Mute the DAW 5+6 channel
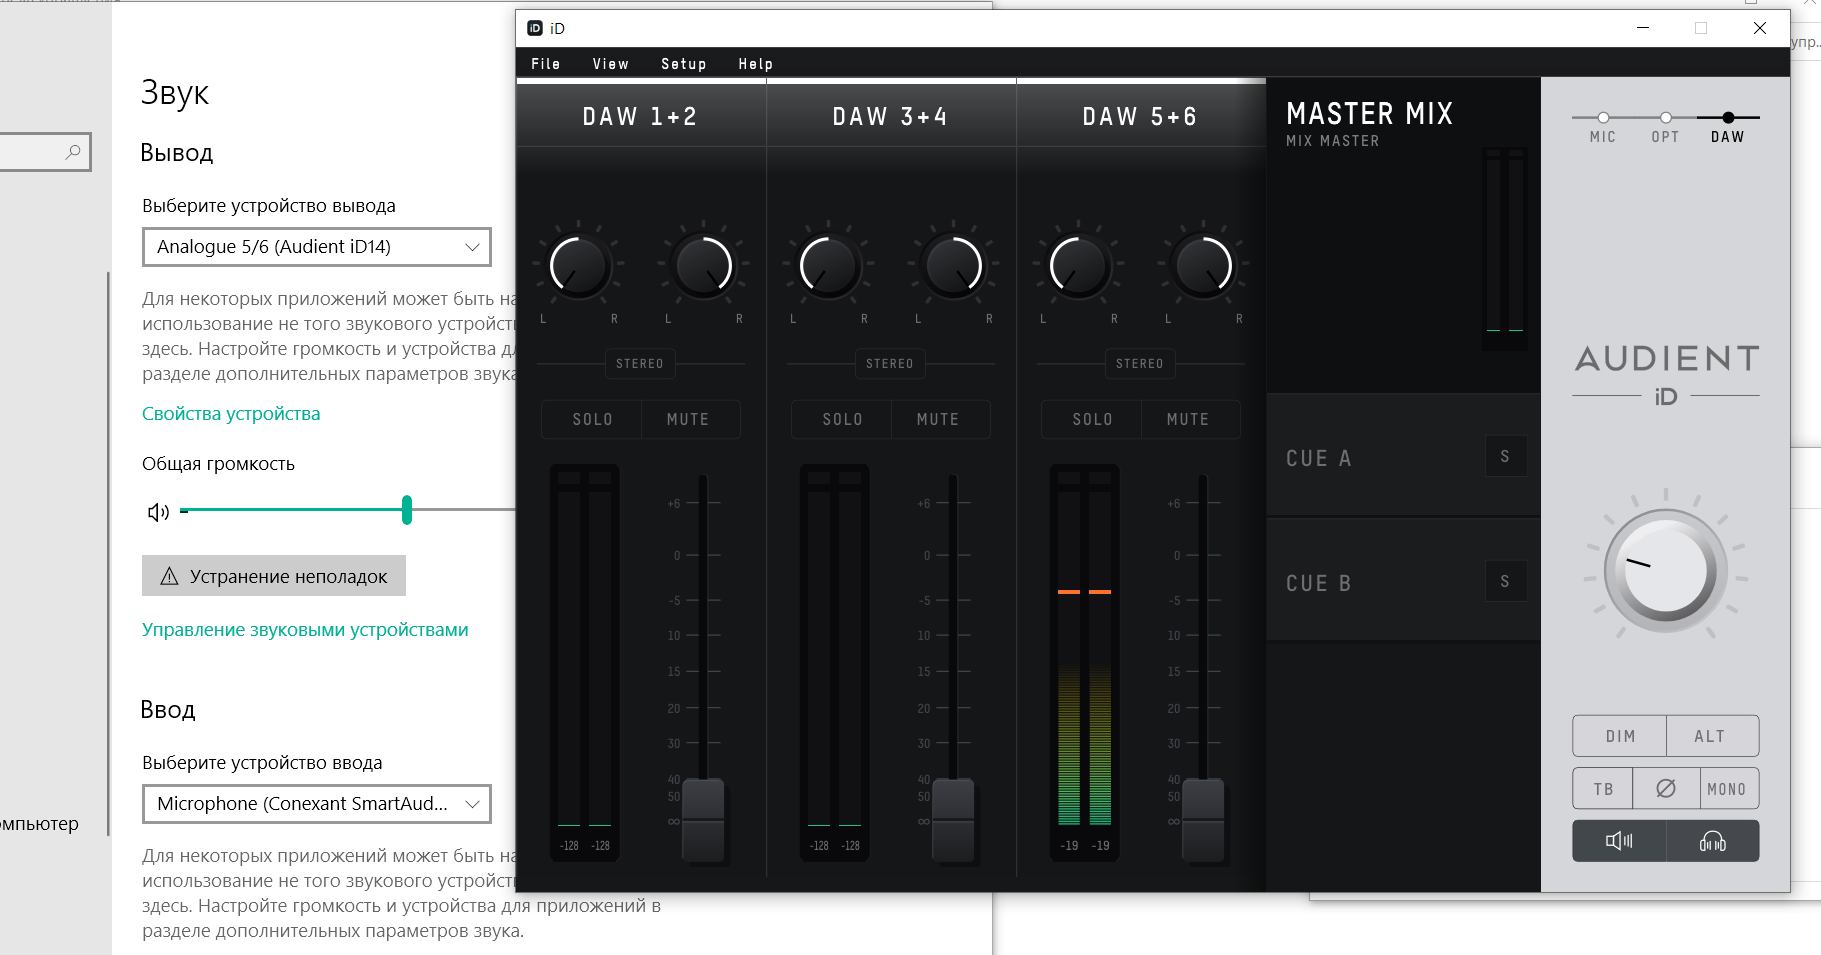 (x=1190, y=420)
